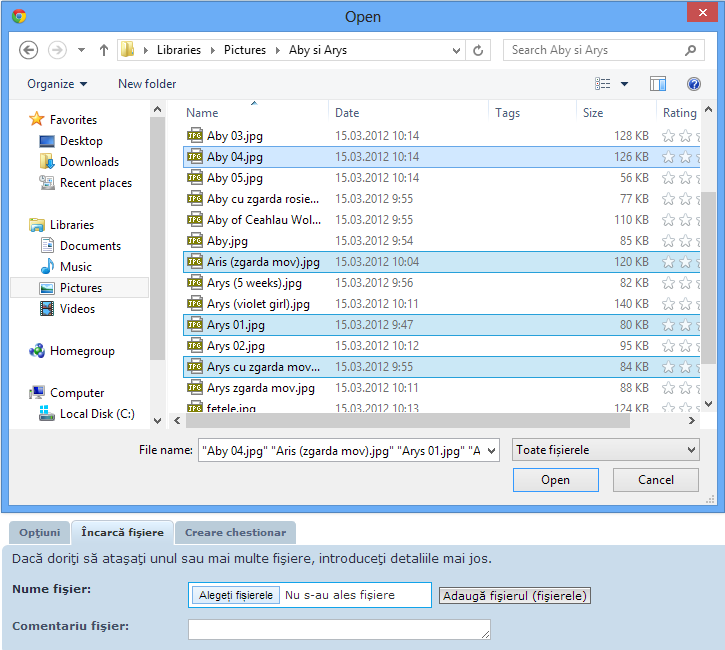Click the Adaugă fișierul (fișierele) button
This screenshot has width=725, height=650.
tap(514, 596)
